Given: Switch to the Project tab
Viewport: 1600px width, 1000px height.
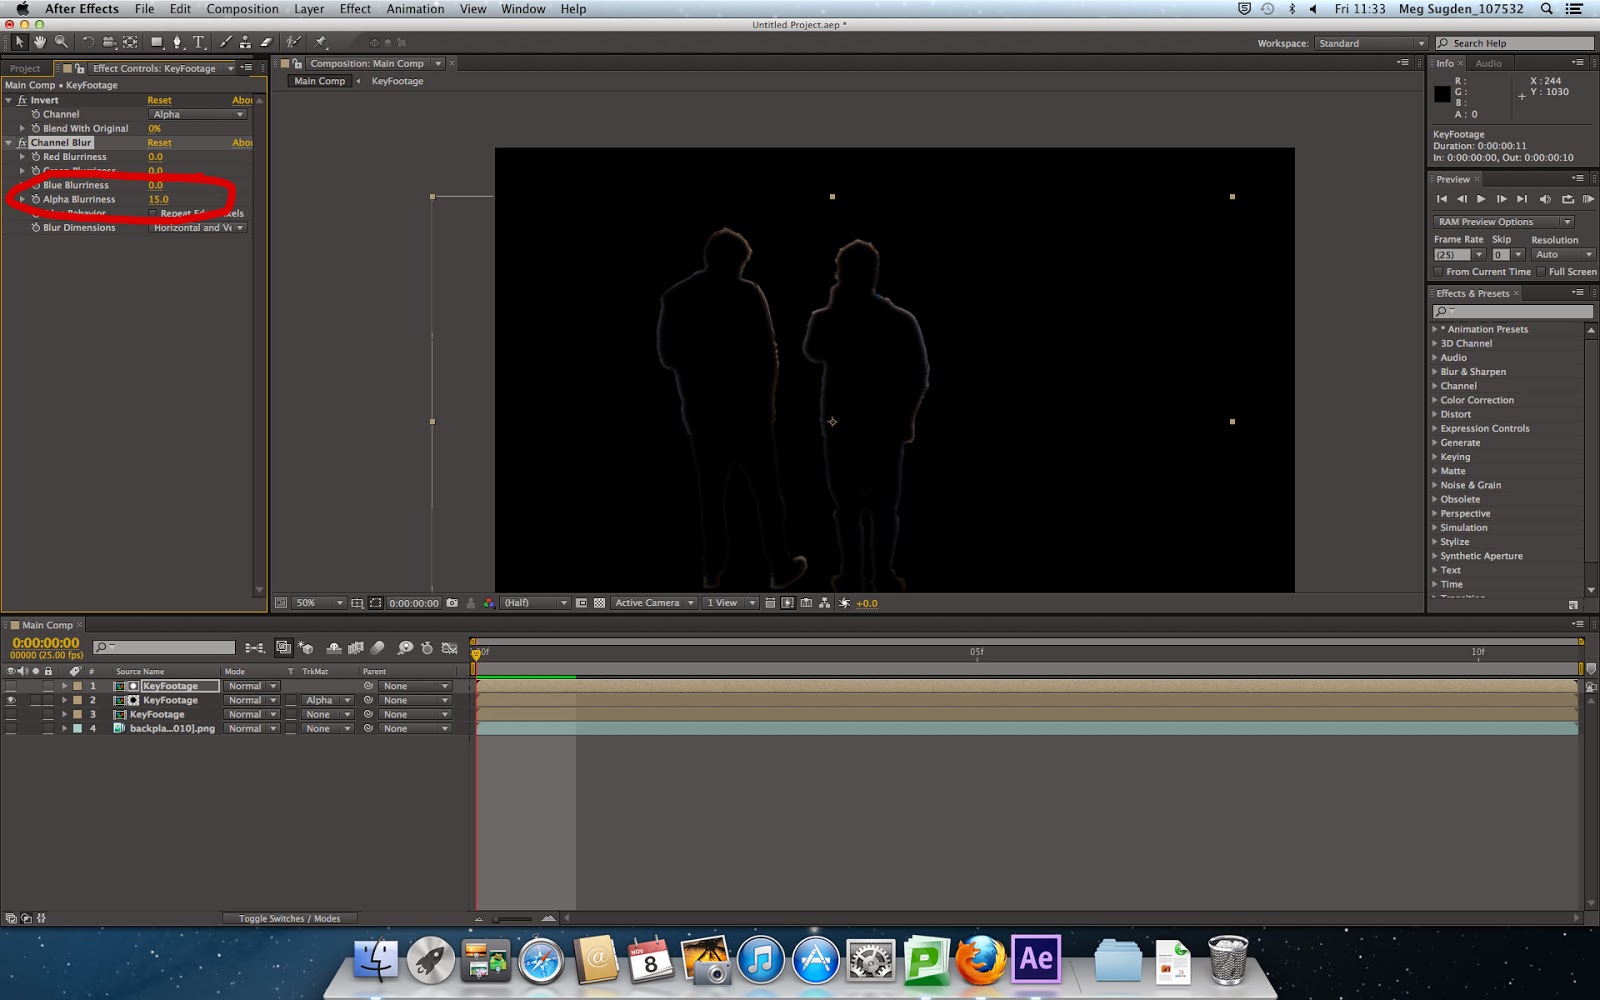Looking at the screenshot, I should [25, 69].
